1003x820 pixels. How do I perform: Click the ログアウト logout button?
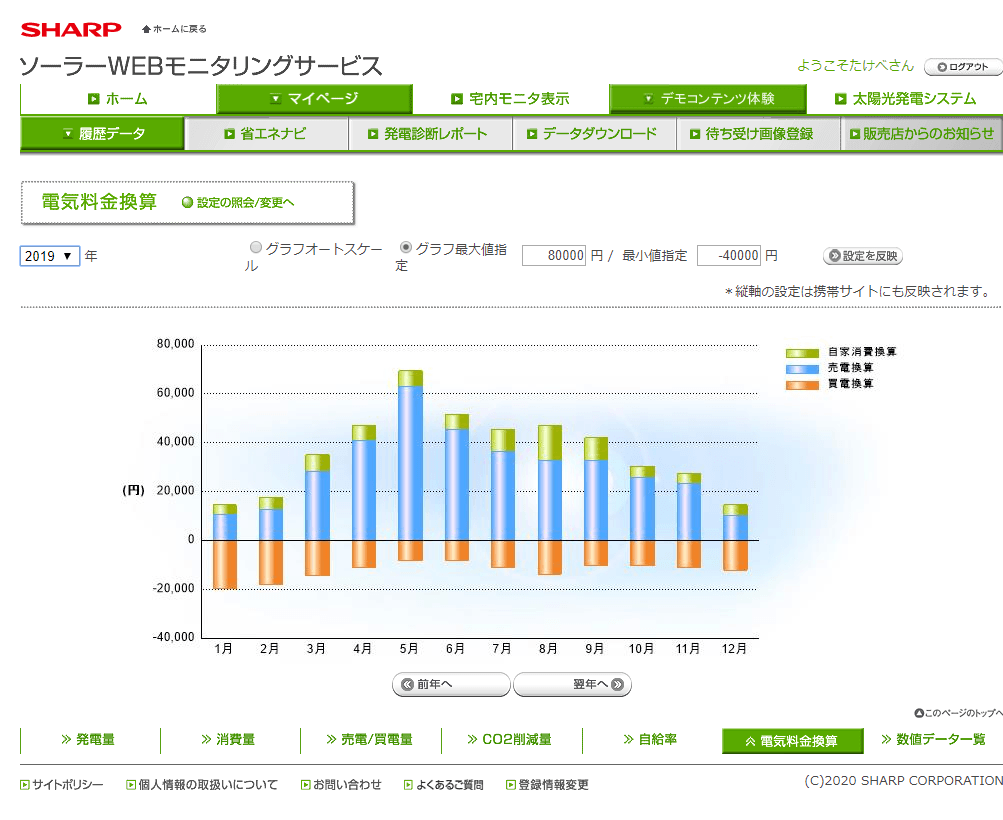click(963, 67)
